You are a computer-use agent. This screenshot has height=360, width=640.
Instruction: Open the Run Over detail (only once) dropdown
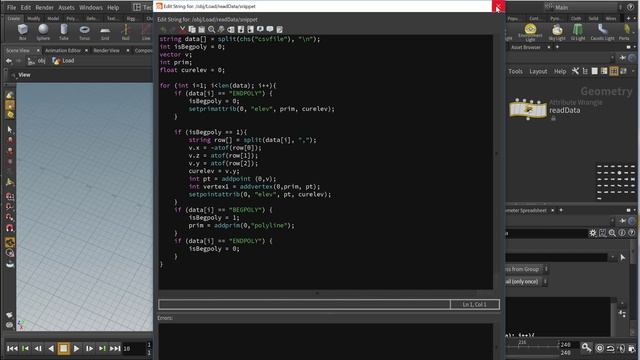527,282
